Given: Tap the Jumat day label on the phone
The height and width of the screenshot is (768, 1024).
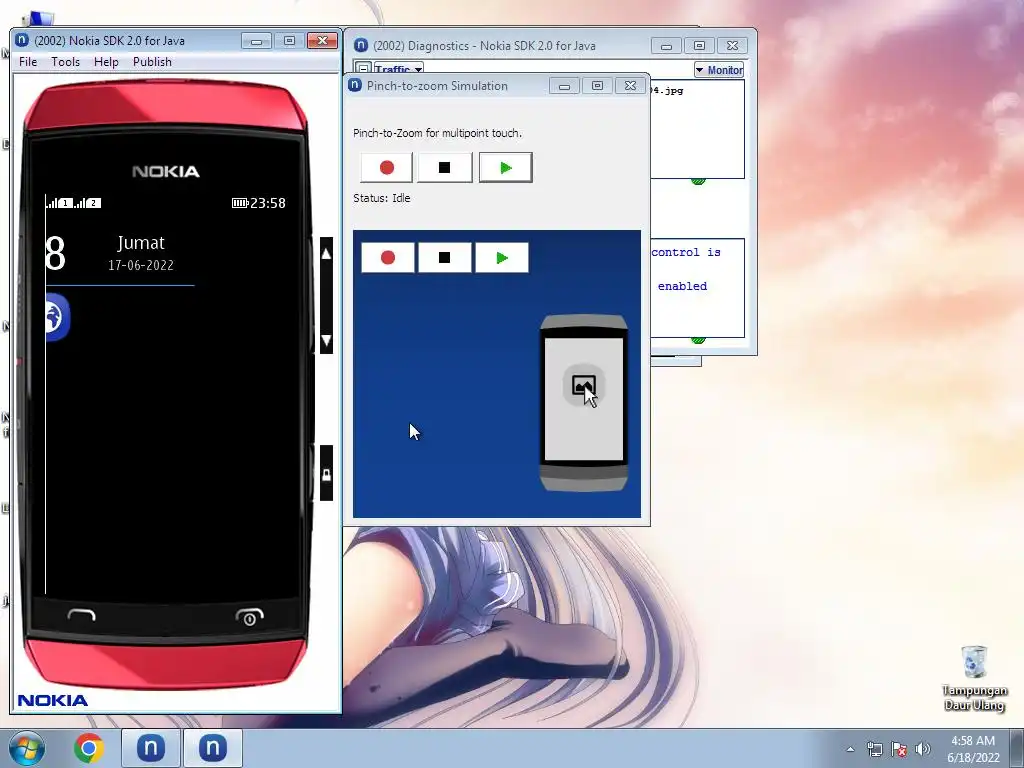Looking at the screenshot, I should point(141,243).
